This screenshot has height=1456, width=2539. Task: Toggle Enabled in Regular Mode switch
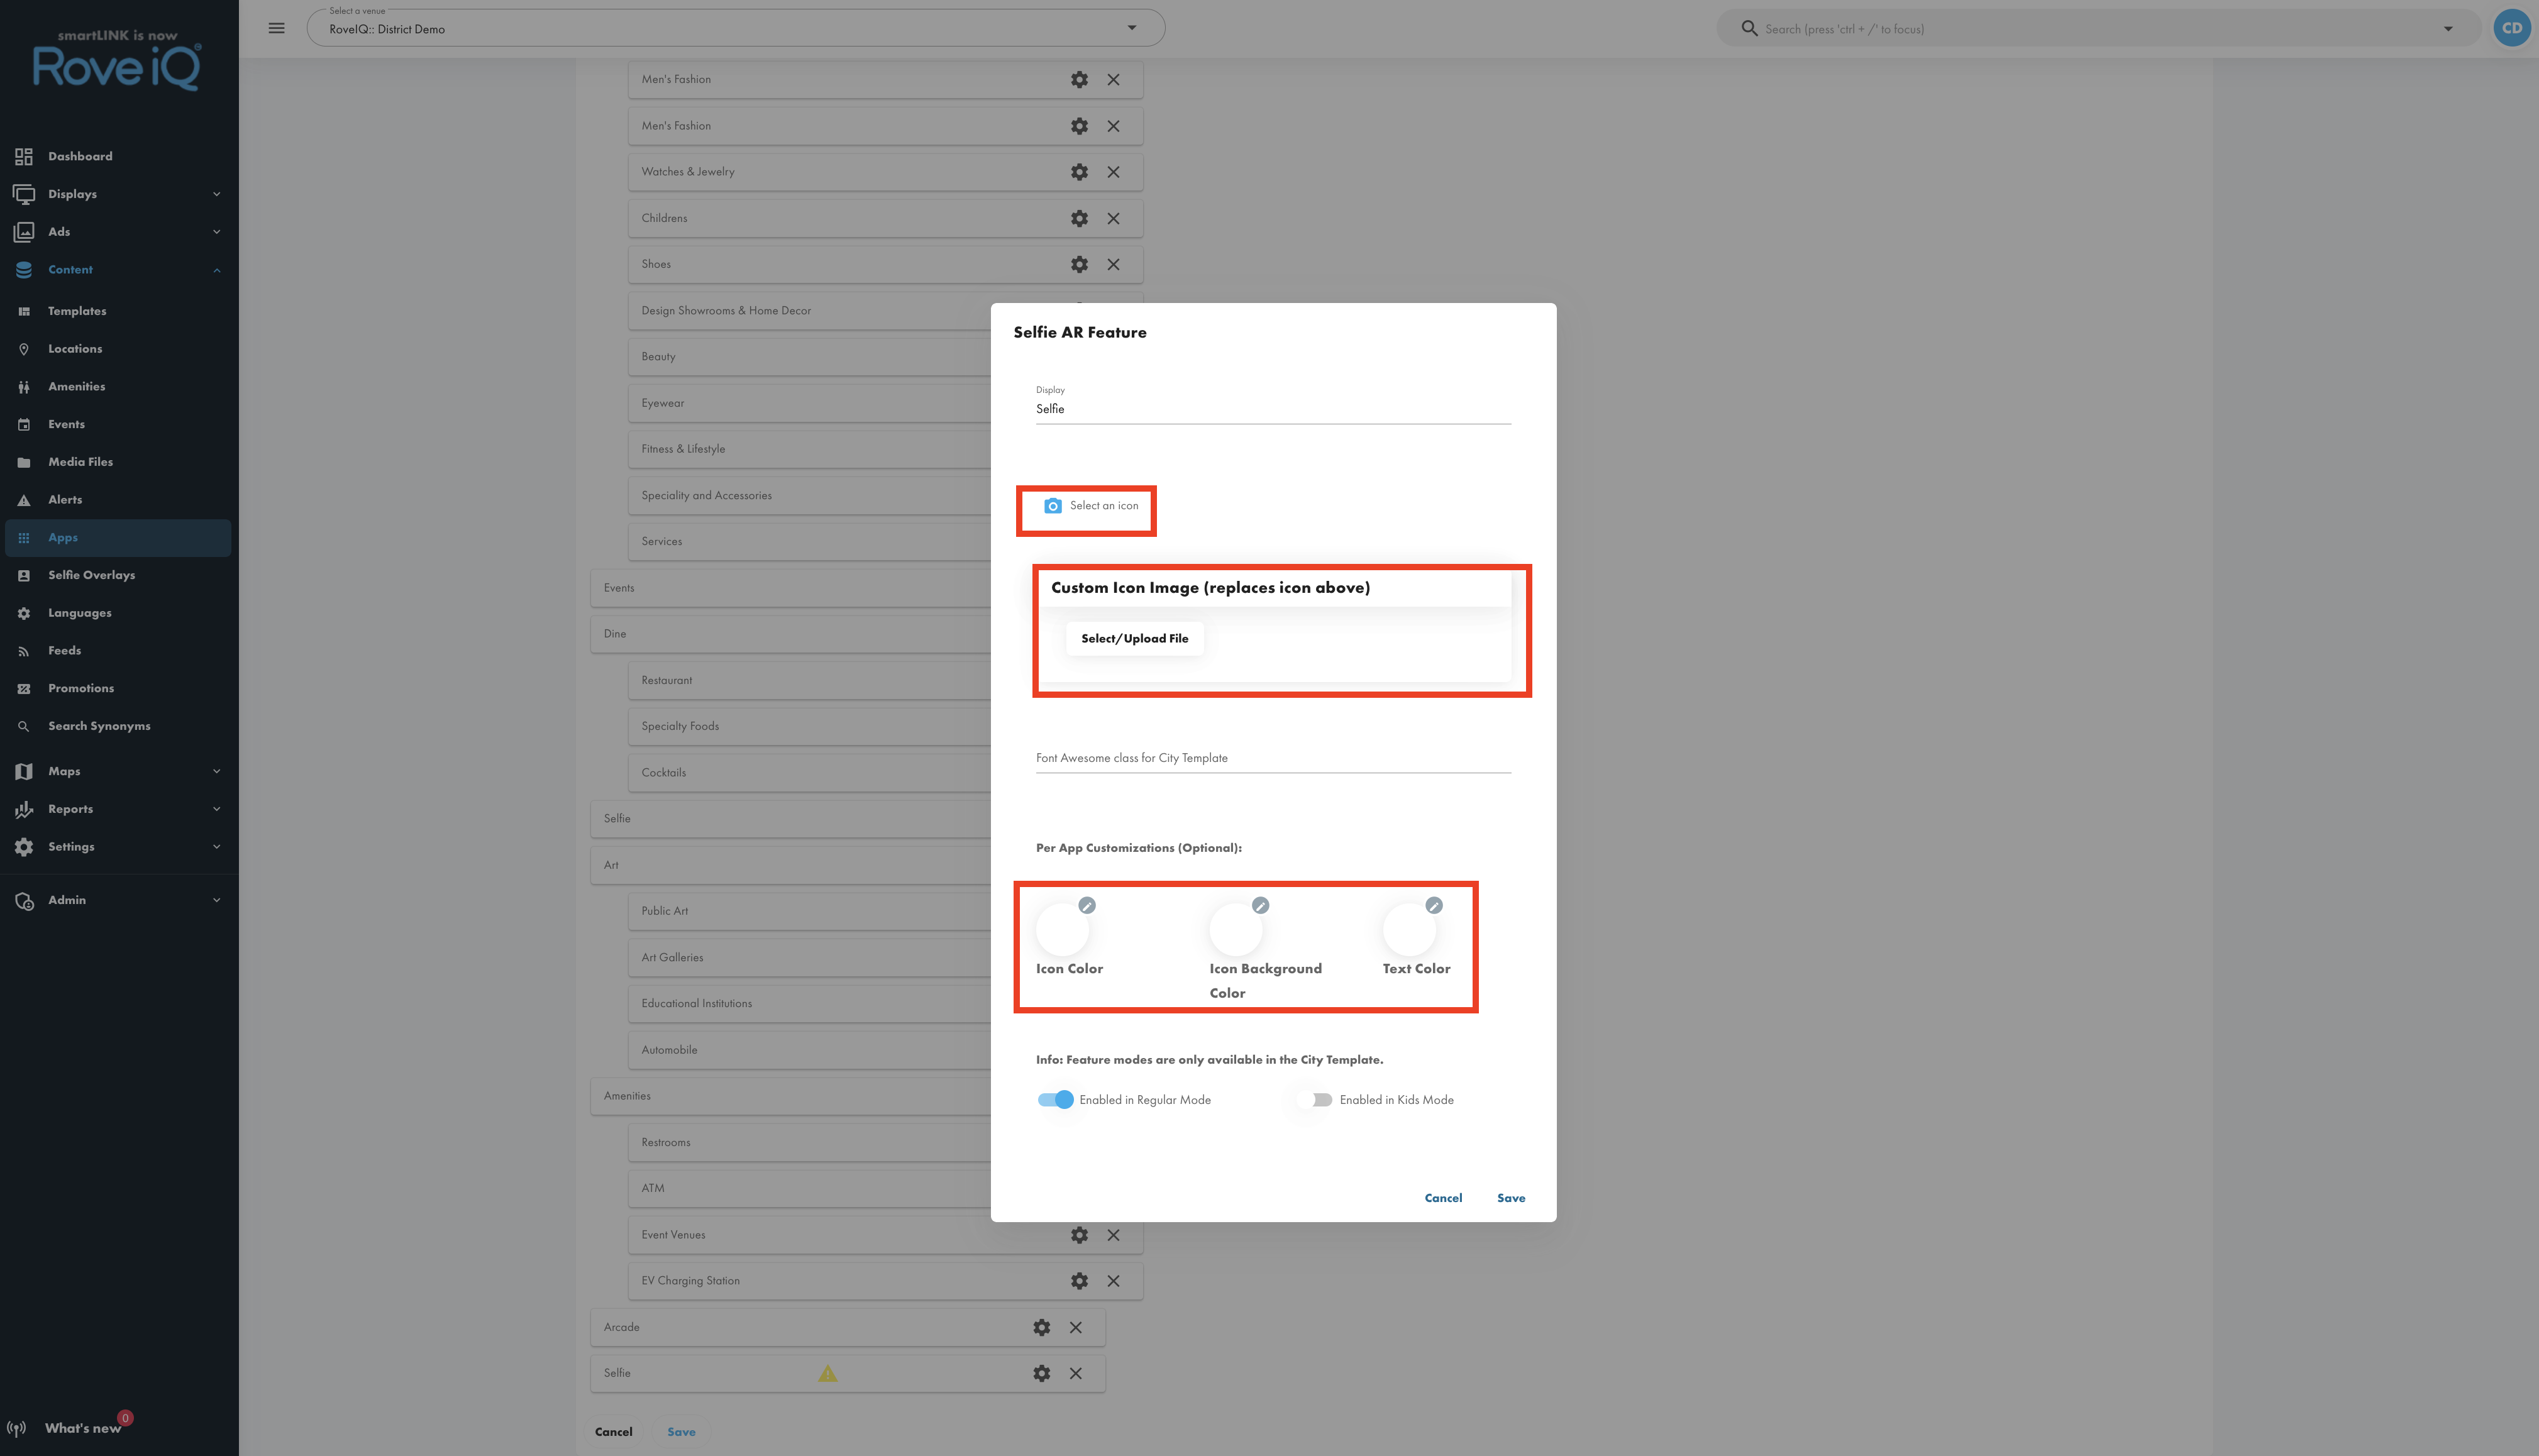[x=1055, y=1100]
